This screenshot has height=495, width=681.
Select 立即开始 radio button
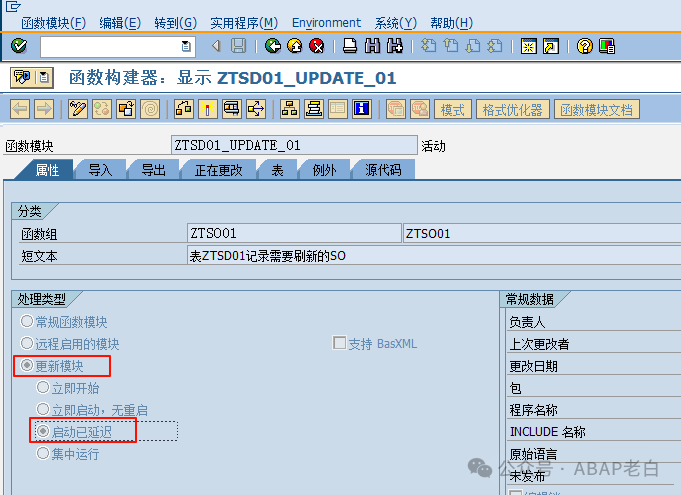coord(43,387)
